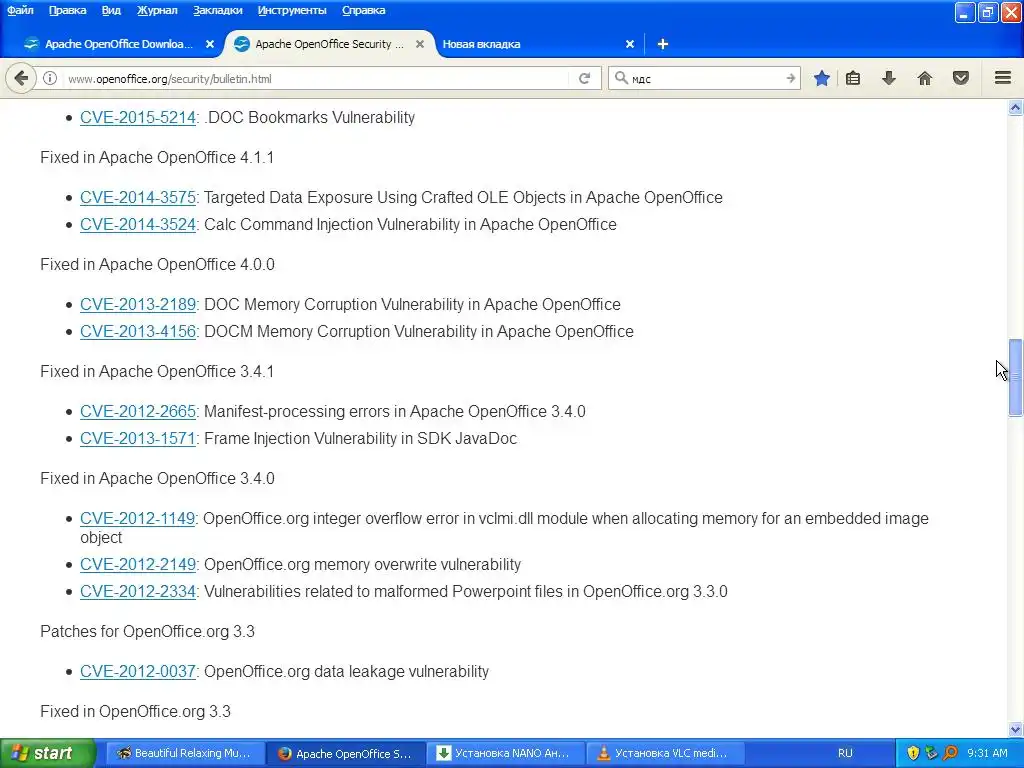Close the Новая вкладка tab

630,44
